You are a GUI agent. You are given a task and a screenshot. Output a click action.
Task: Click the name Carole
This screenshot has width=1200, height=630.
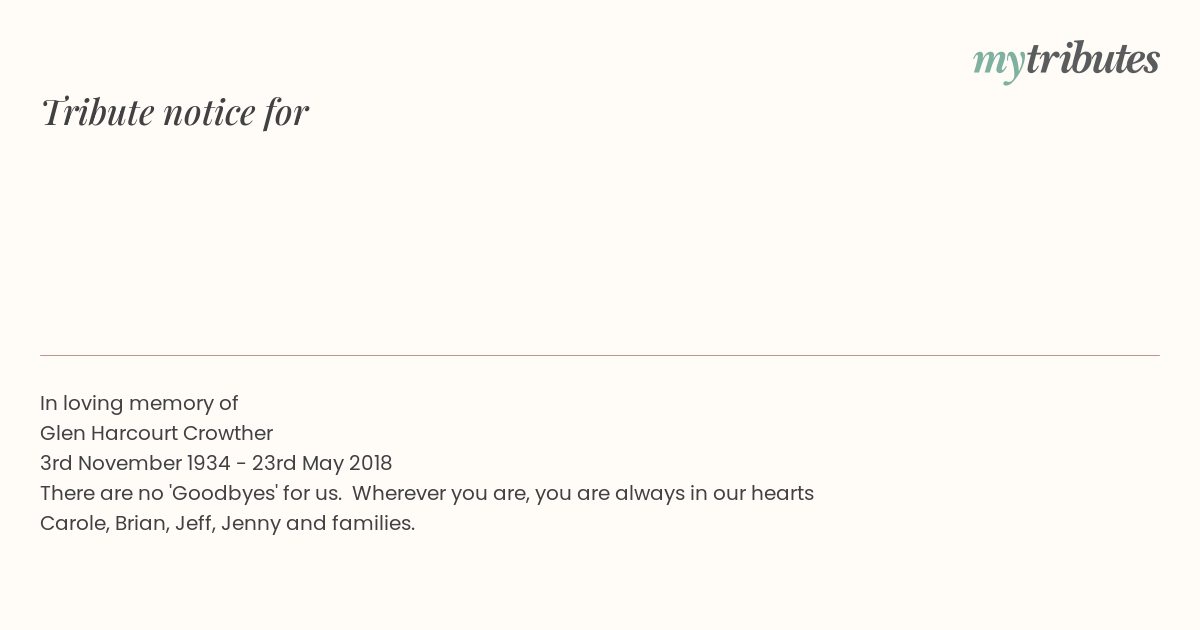pyautogui.click(x=74, y=523)
